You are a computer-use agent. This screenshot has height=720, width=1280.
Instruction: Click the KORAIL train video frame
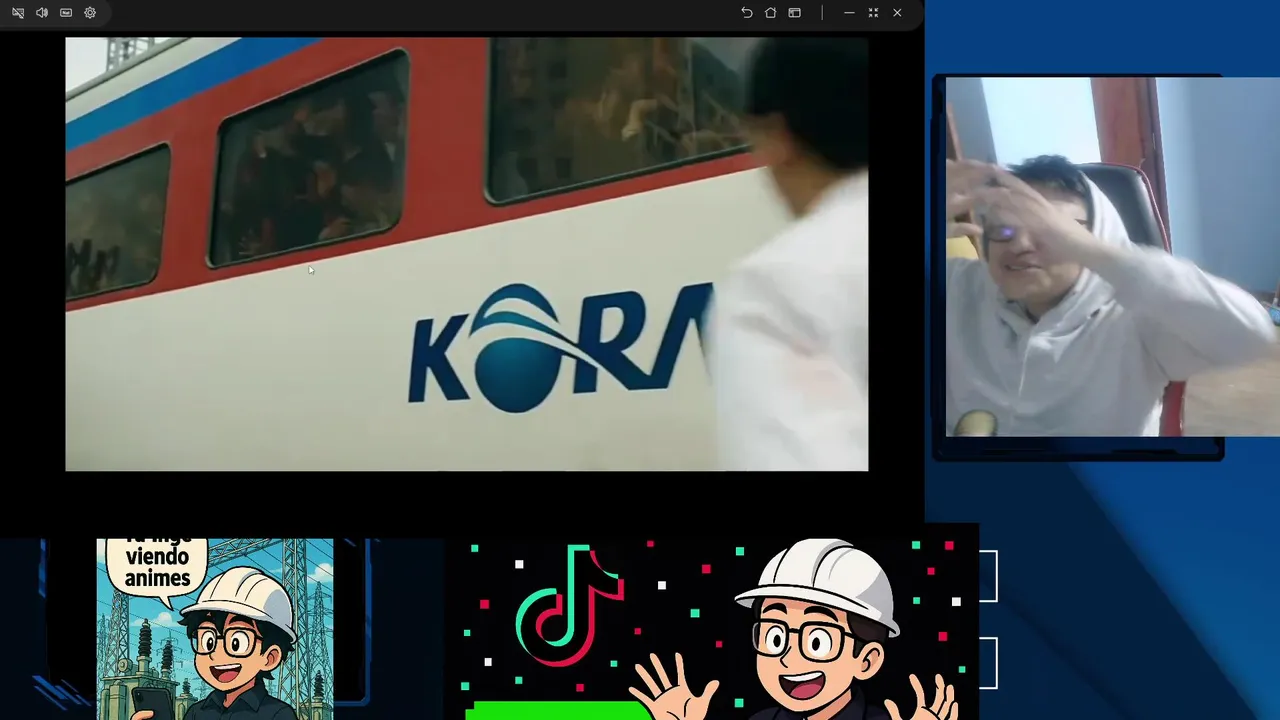click(x=467, y=254)
